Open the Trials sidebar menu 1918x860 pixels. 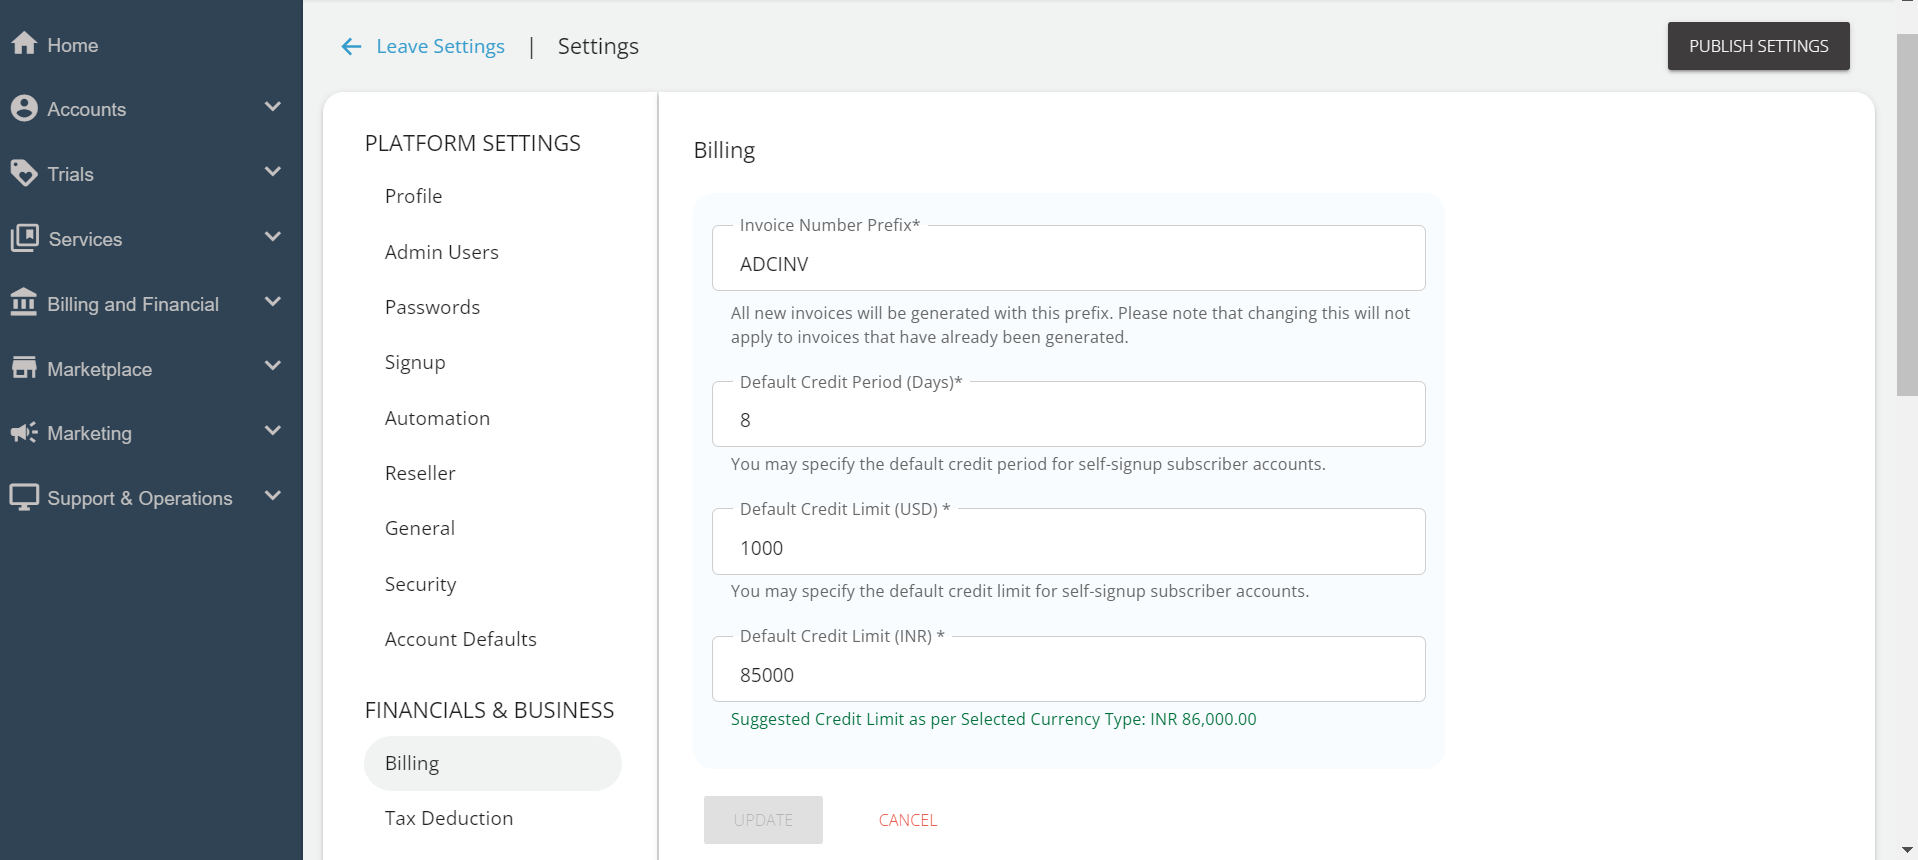pyautogui.click(x=151, y=174)
